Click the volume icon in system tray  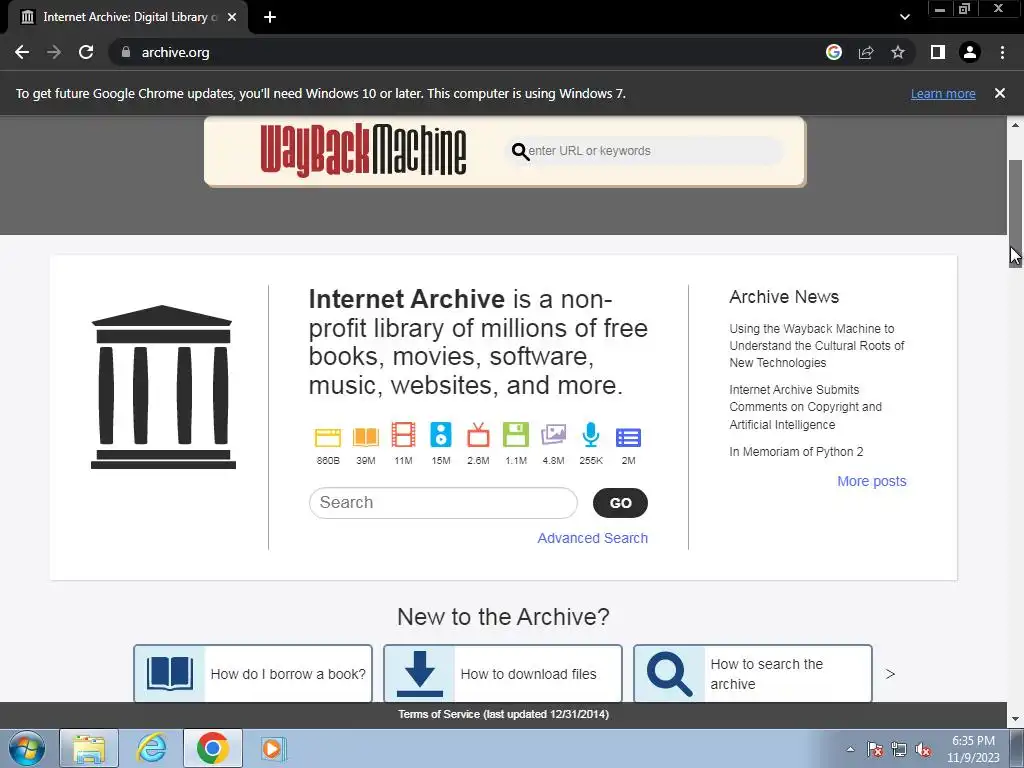click(x=923, y=750)
